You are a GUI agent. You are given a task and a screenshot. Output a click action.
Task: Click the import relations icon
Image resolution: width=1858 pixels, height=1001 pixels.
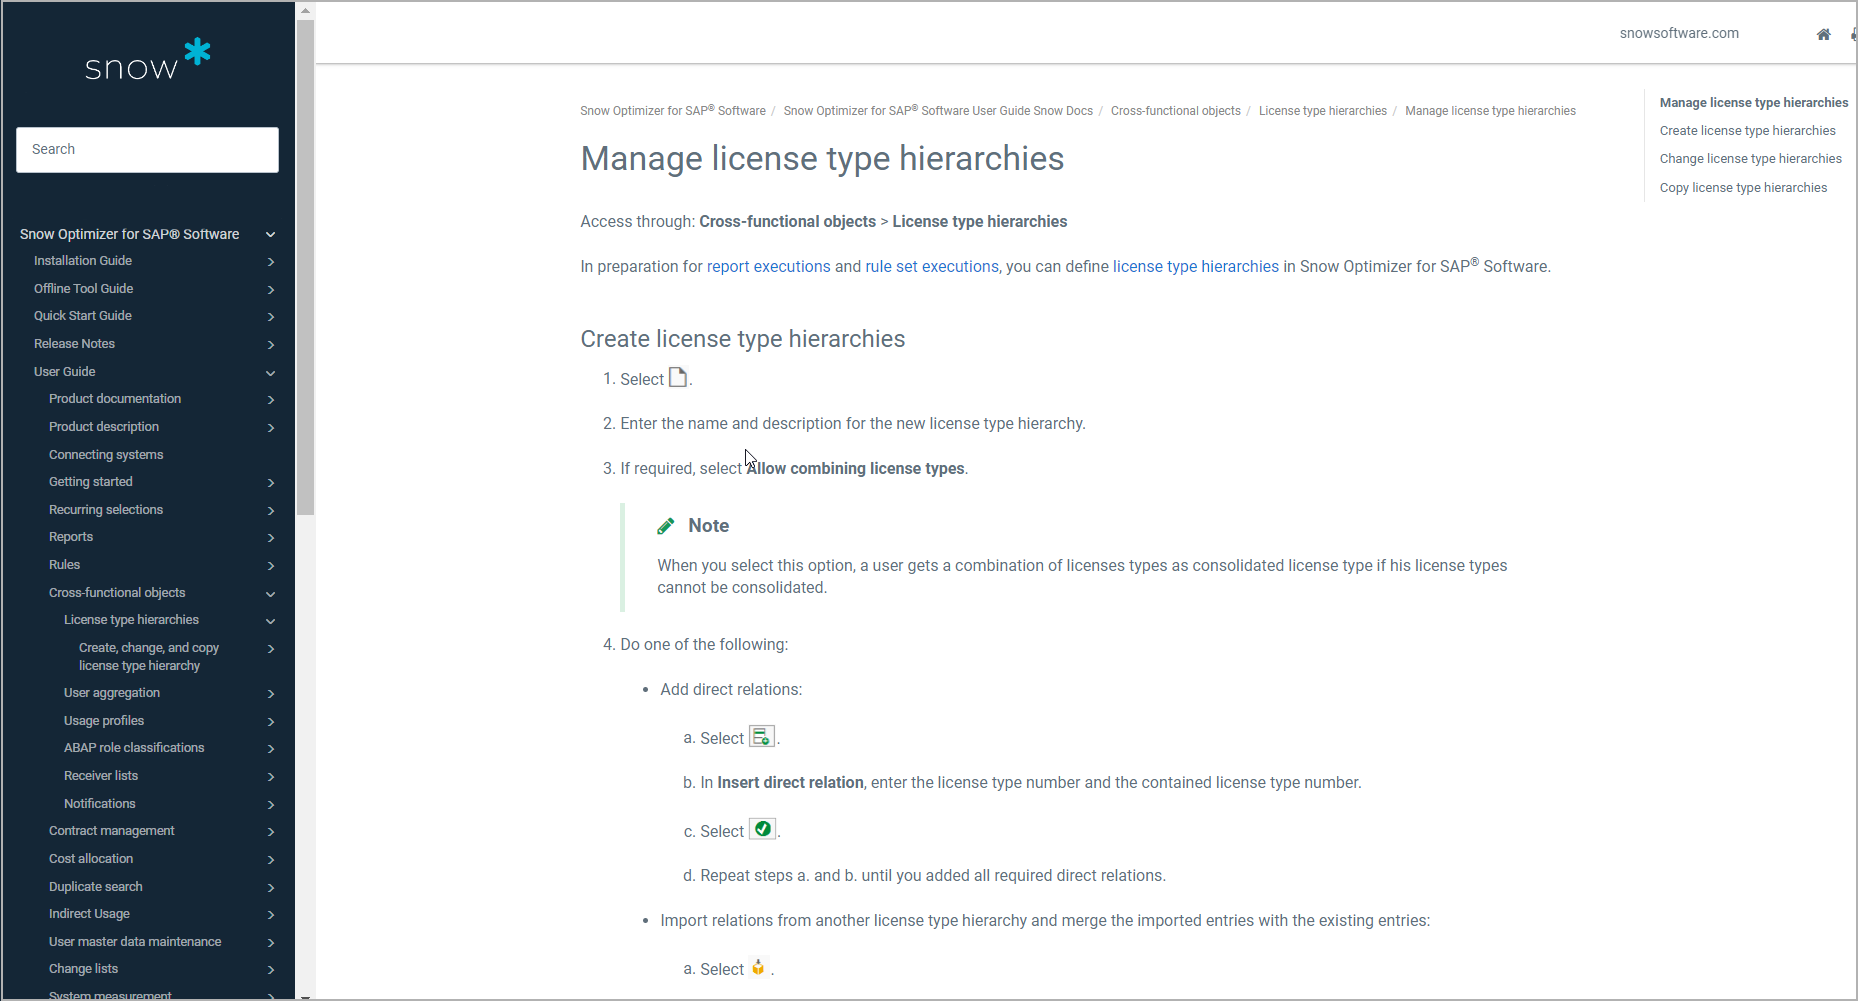[x=758, y=967]
